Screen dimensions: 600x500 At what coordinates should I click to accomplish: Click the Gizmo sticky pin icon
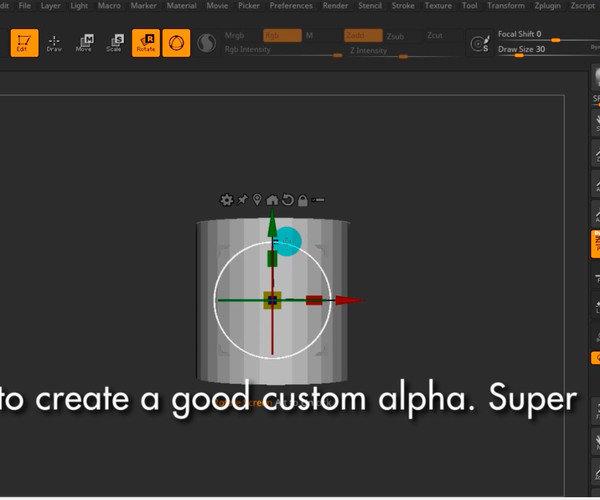(243, 200)
